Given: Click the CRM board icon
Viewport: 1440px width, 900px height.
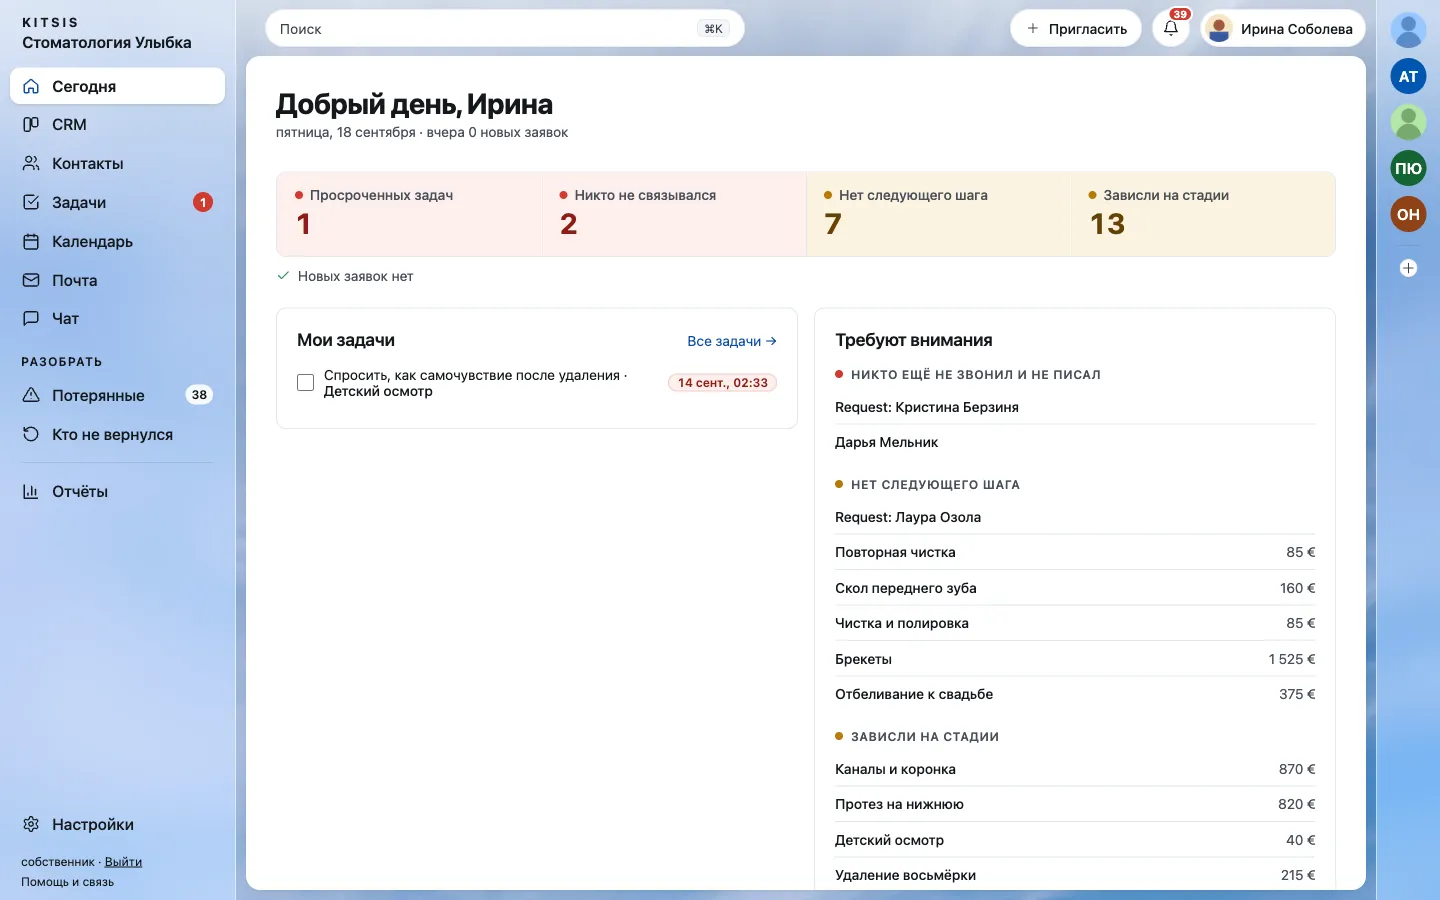Looking at the screenshot, I should (x=31, y=125).
